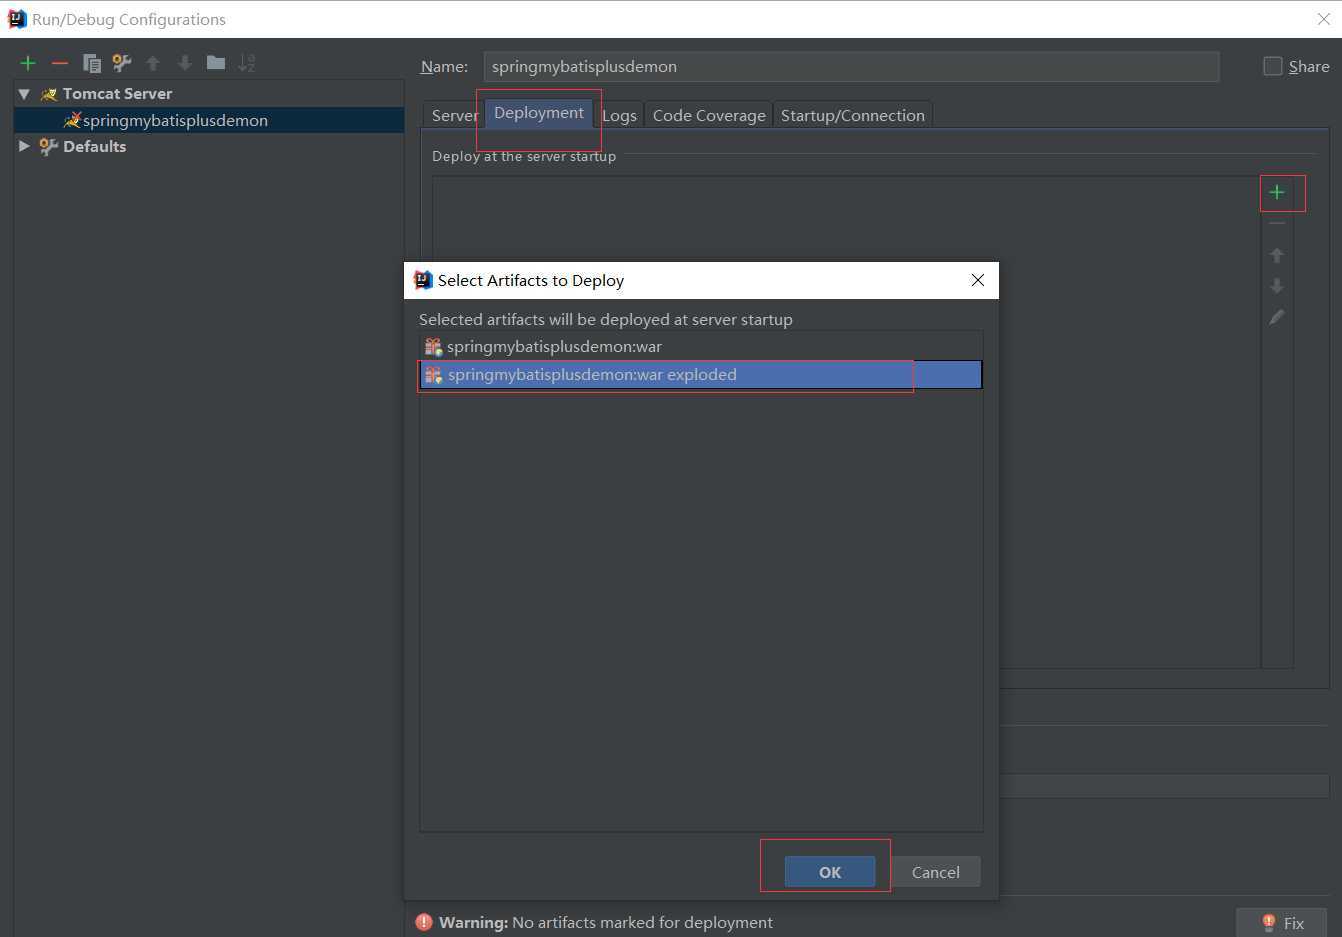Image resolution: width=1342 pixels, height=937 pixels.
Task: Switch to the Deployment tab
Action: (539, 113)
